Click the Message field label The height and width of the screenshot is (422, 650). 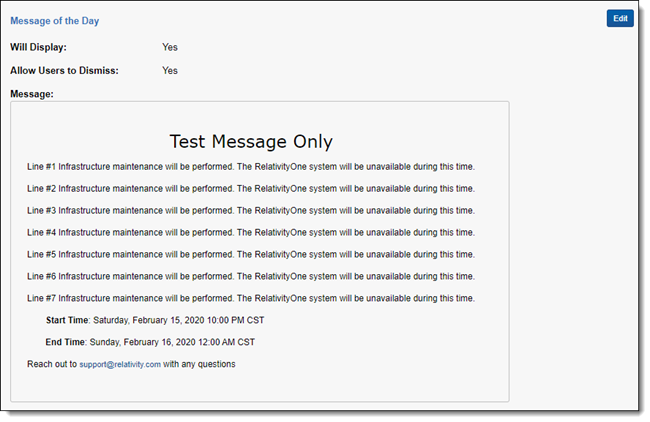click(32, 94)
